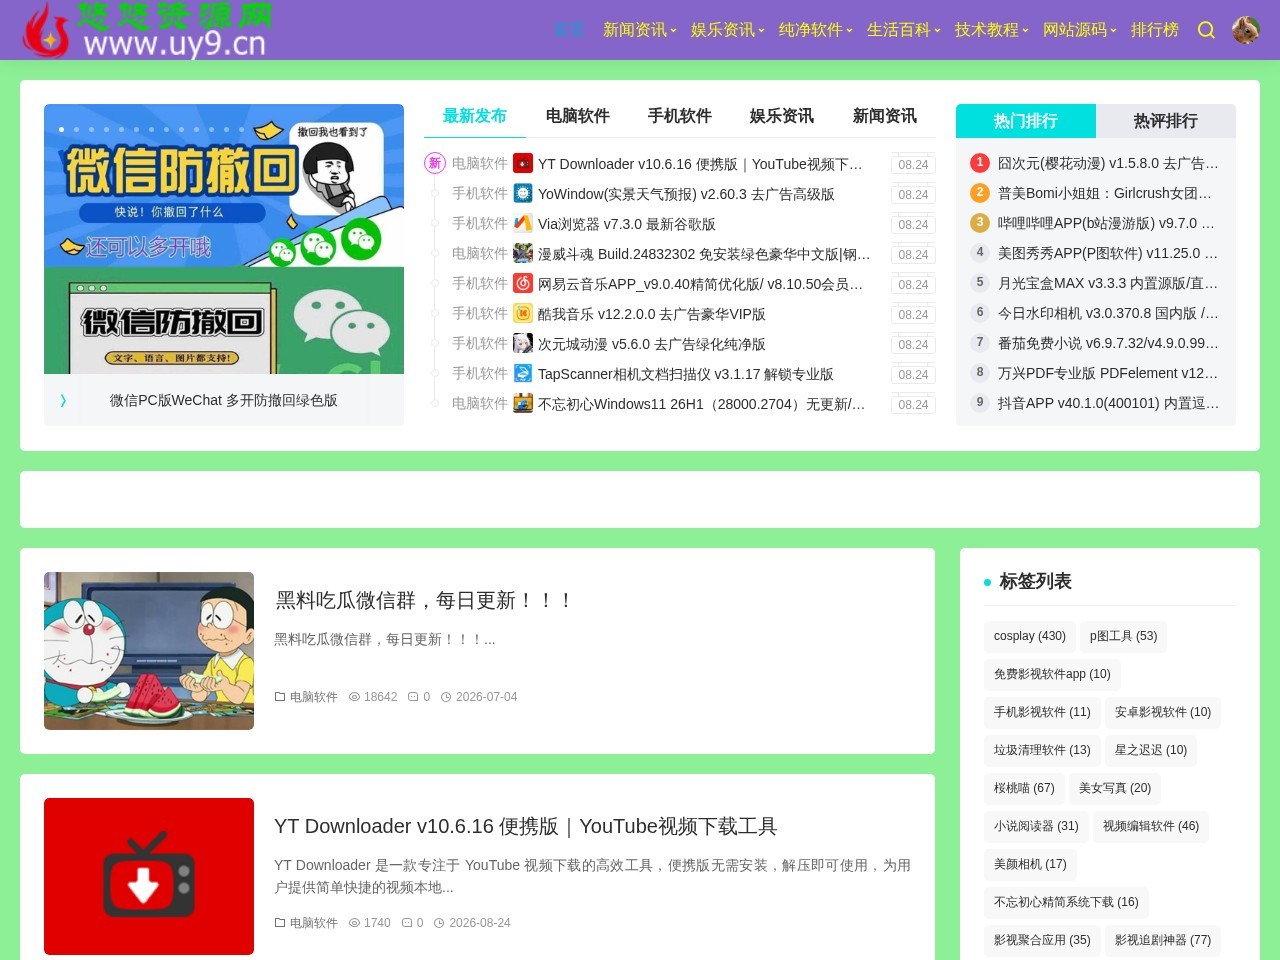The height and width of the screenshot is (960, 1280).
Task: Open YoWindow v2.60.3 article link
Action: click(x=686, y=194)
